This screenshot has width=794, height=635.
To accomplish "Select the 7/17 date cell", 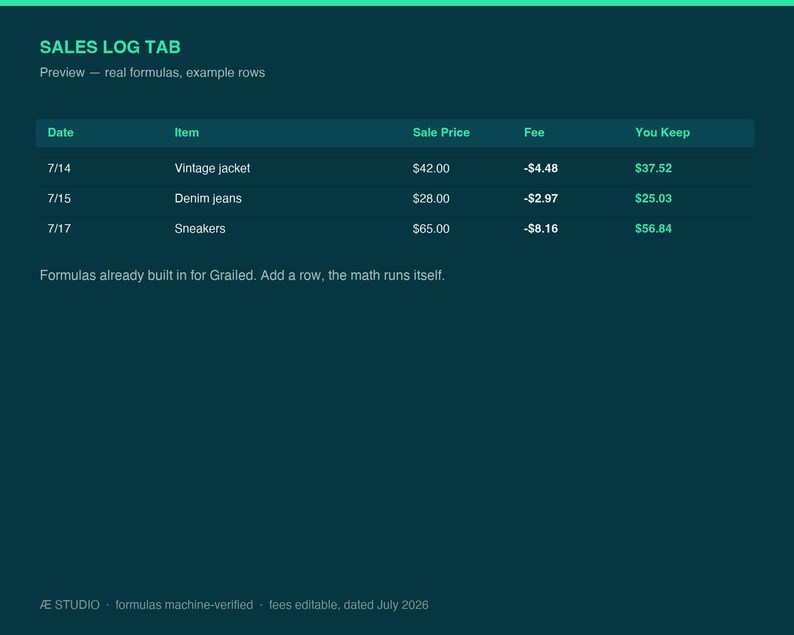I will click(x=59, y=228).
